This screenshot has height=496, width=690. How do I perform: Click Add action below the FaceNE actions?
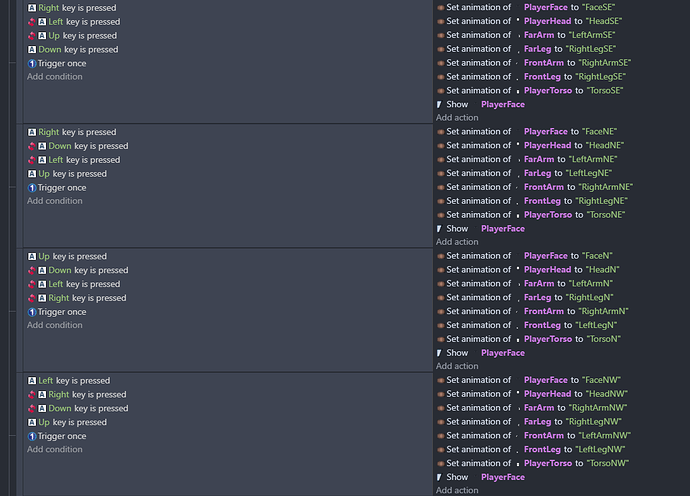pos(457,242)
